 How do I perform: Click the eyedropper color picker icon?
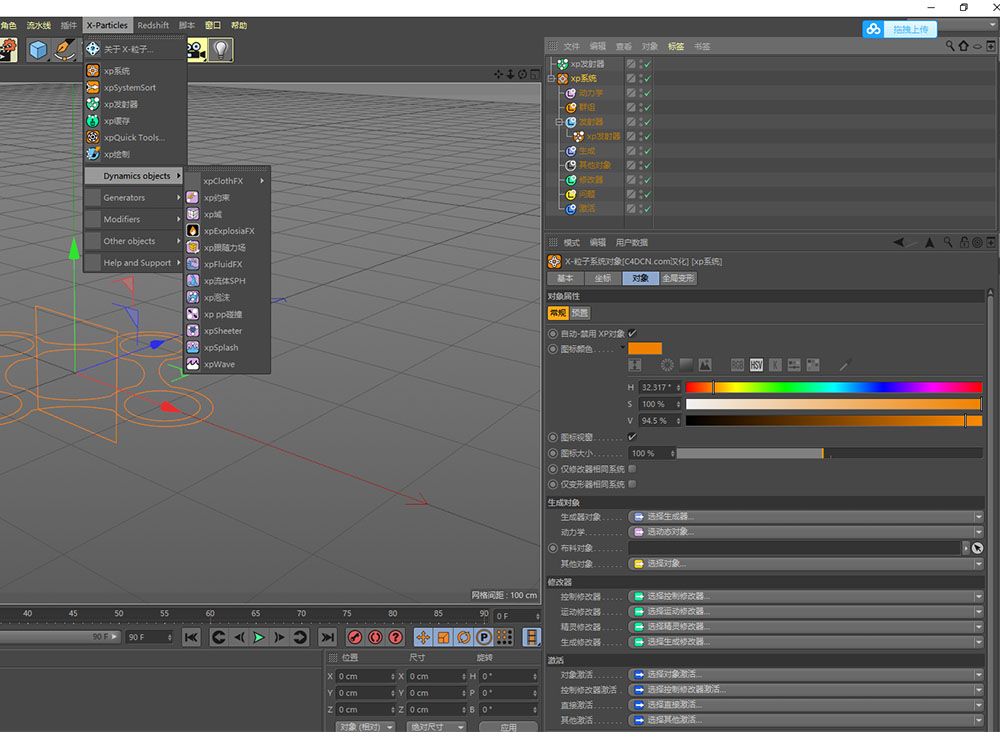pyautogui.click(x=845, y=365)
